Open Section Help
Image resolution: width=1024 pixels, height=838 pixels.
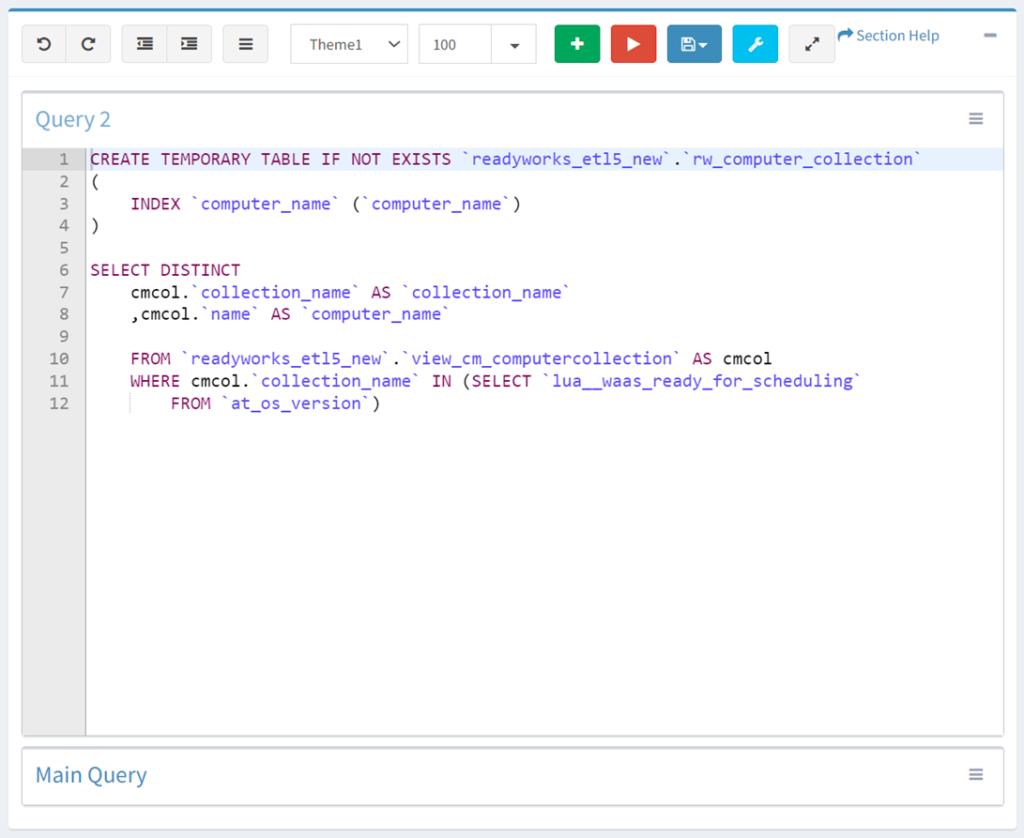[x=888, y=35]
